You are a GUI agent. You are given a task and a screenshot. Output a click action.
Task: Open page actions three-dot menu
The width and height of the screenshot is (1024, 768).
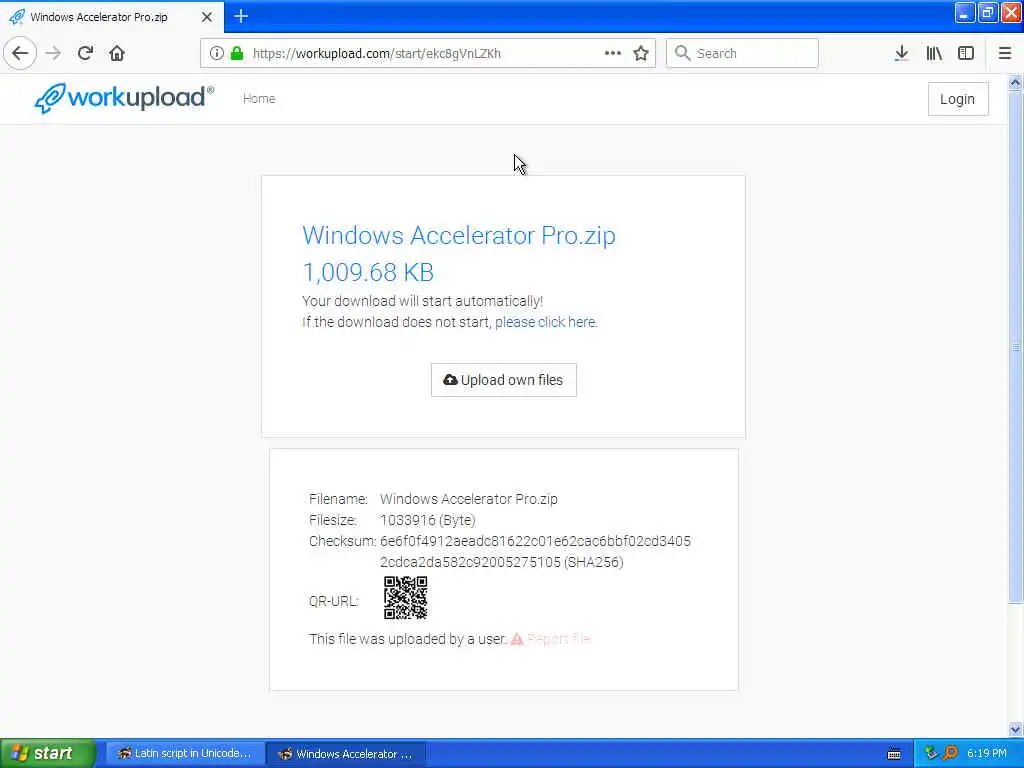point(613,53)
